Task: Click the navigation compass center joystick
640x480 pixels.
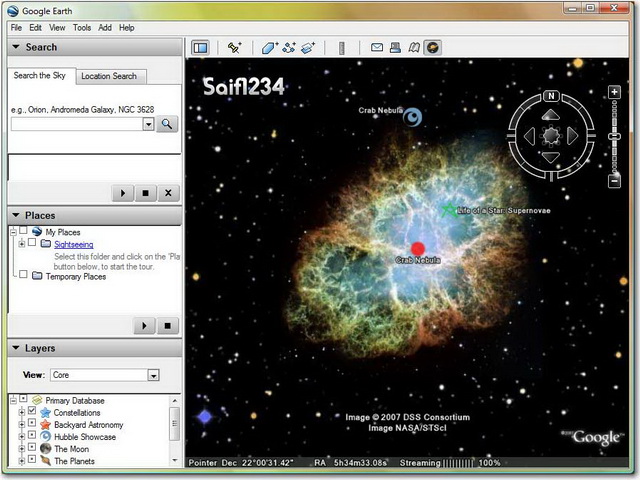Action: pyautogui.click(x=551, y=136)
